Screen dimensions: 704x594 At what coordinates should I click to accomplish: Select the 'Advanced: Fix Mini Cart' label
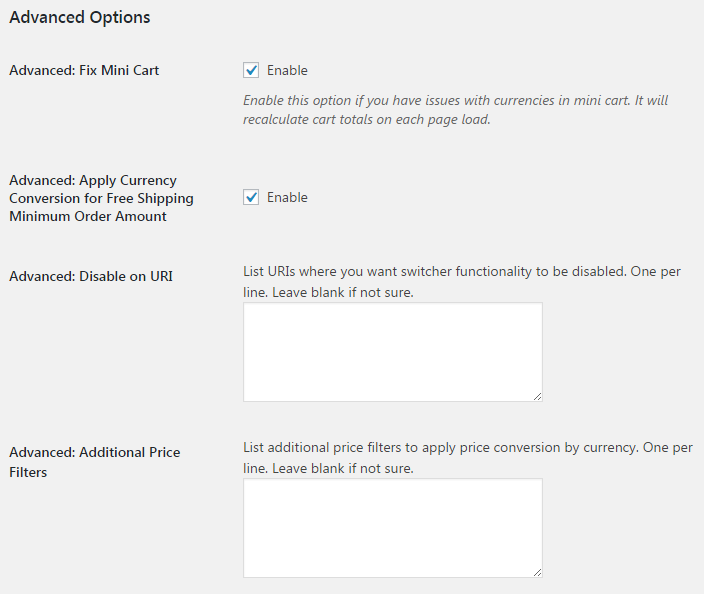pos(84,71)
